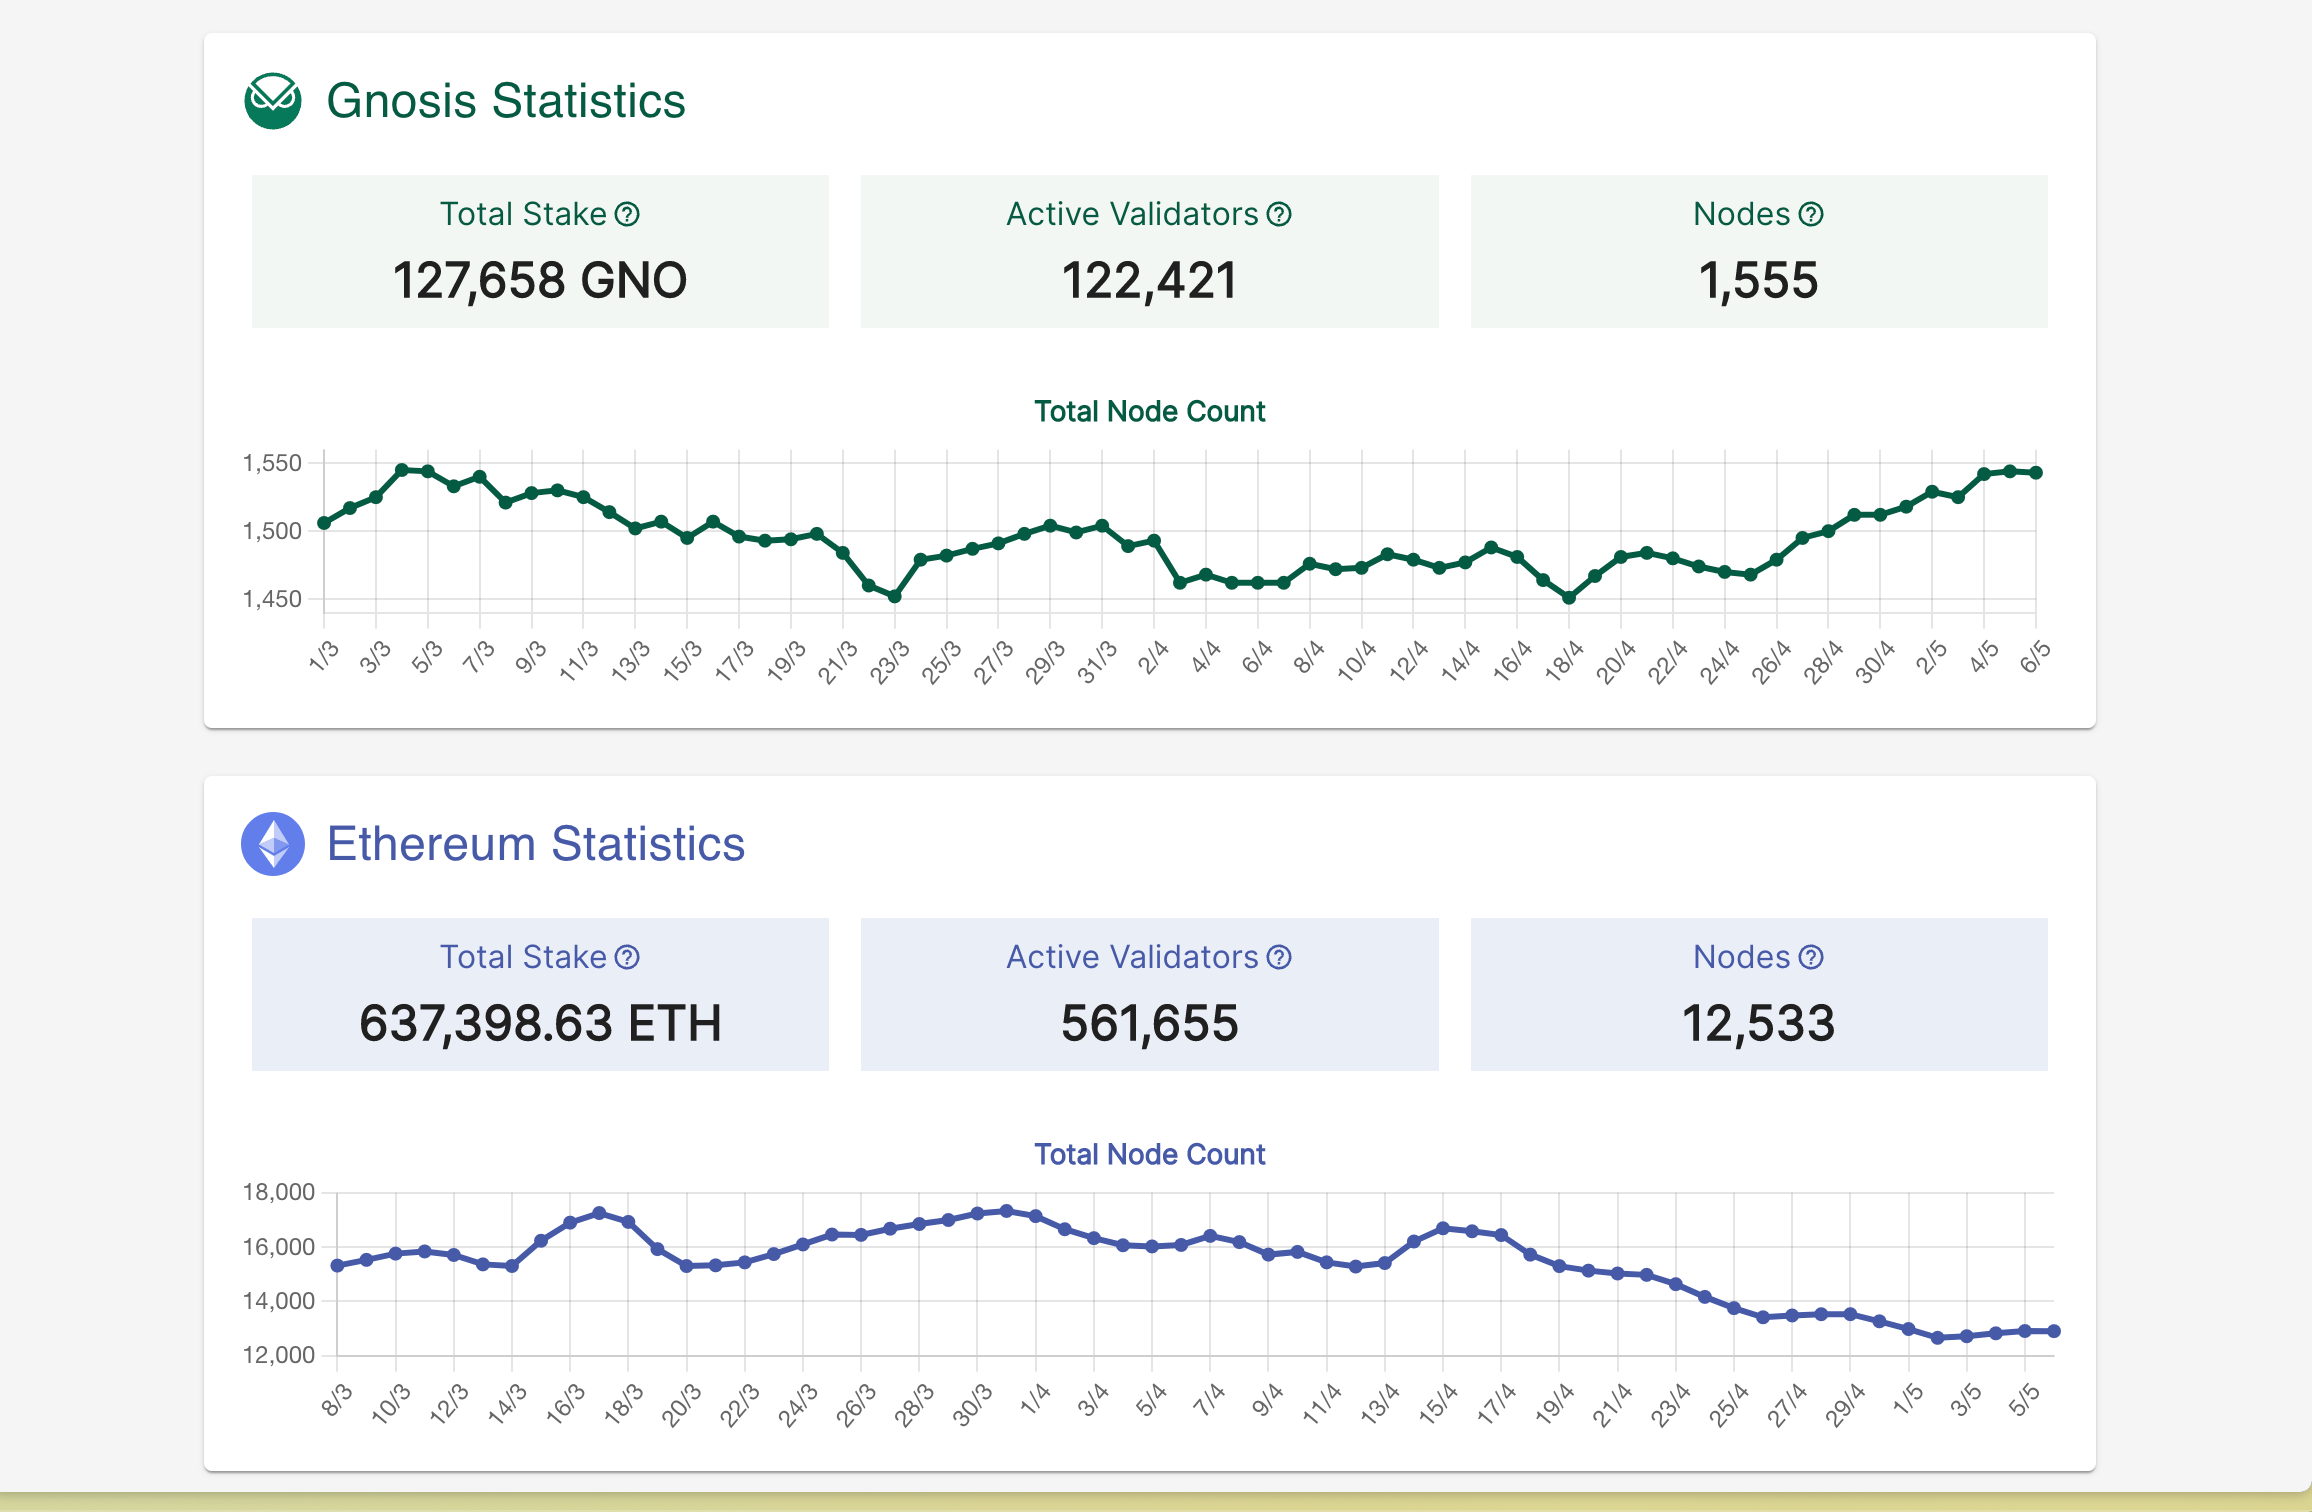Open help icon beside Gnosis Total Stake

627,214
